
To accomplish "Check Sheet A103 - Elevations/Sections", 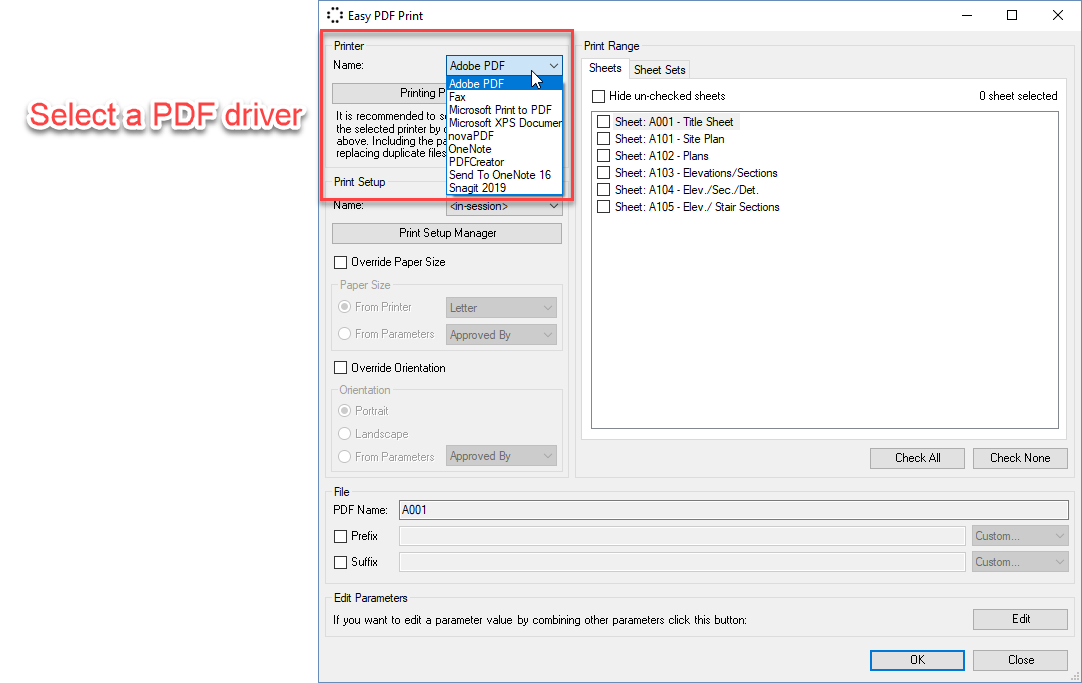I will (x=603, y=172).
